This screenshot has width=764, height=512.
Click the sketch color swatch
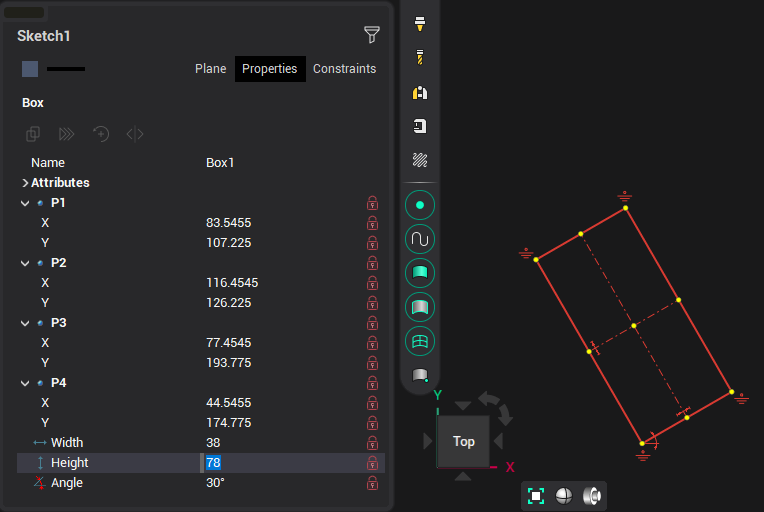[x=30, y=69]
